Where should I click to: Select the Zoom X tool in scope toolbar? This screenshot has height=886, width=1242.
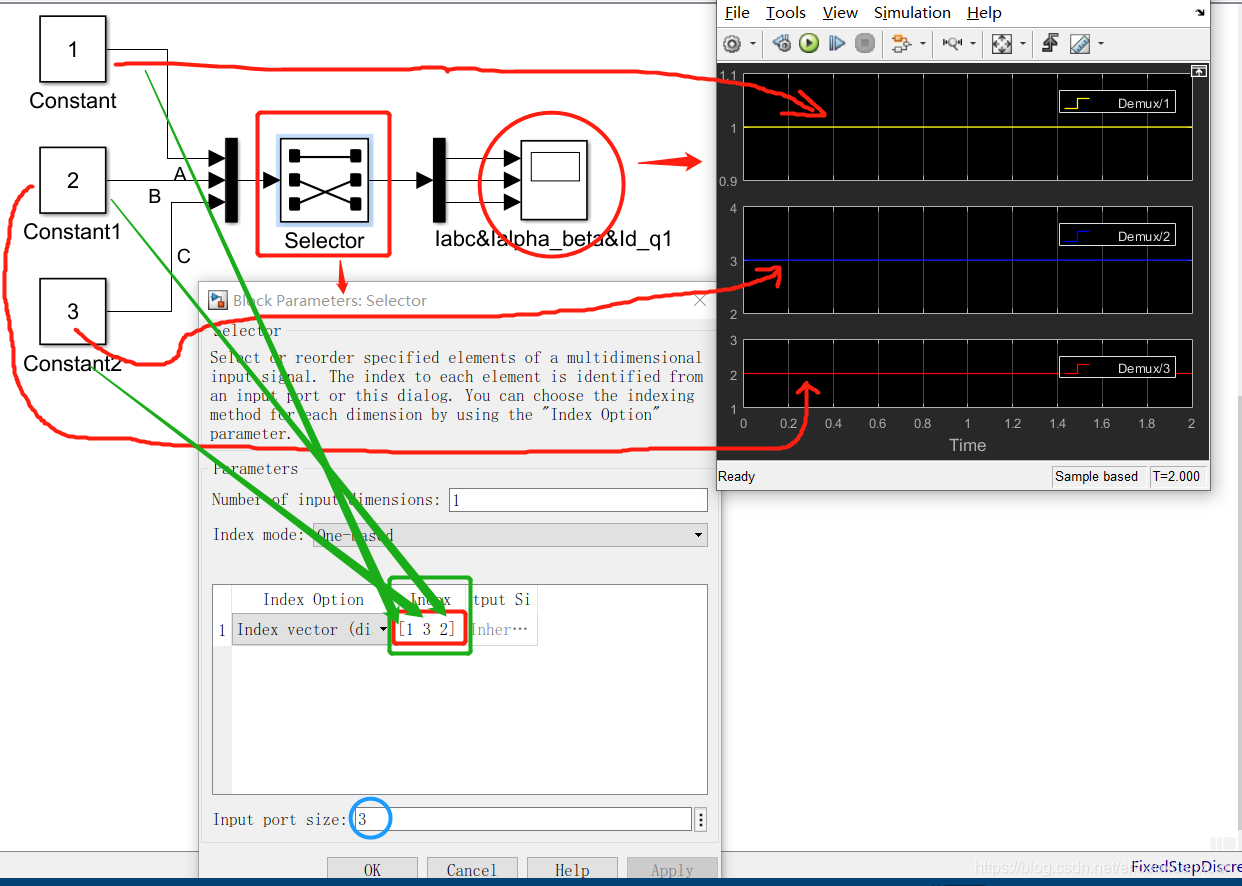952,44
